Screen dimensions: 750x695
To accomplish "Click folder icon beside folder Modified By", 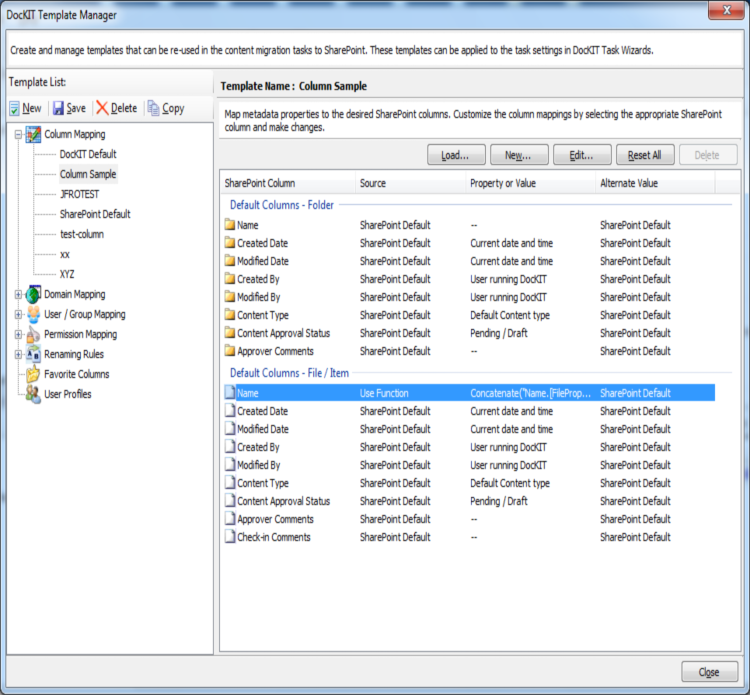I will [x=230, y=297].
